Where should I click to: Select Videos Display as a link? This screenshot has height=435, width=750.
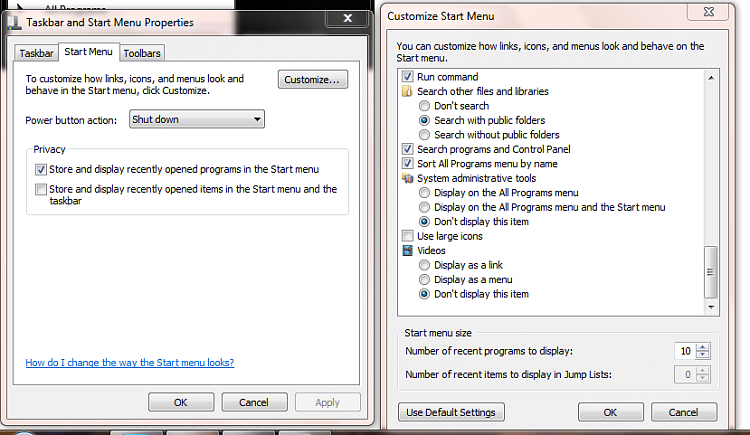424,265
